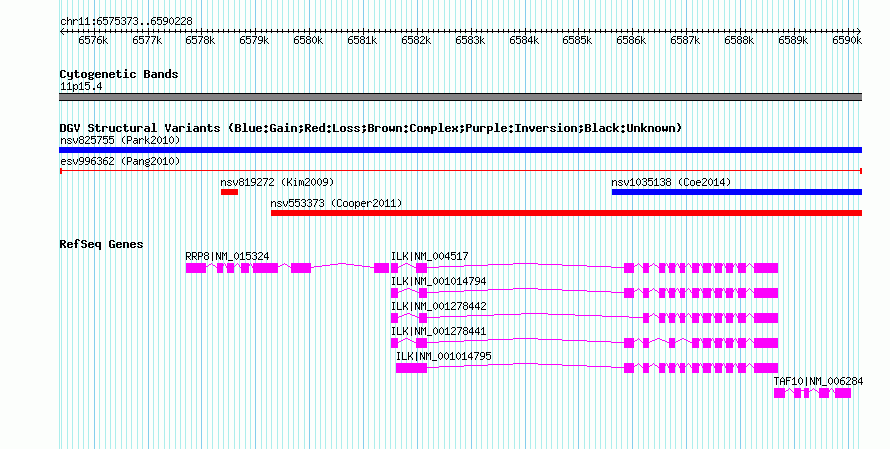Click the RRP8|NM_015324 gene label
The height and width of the screenshot is (449, 890).
pos(227,257)
